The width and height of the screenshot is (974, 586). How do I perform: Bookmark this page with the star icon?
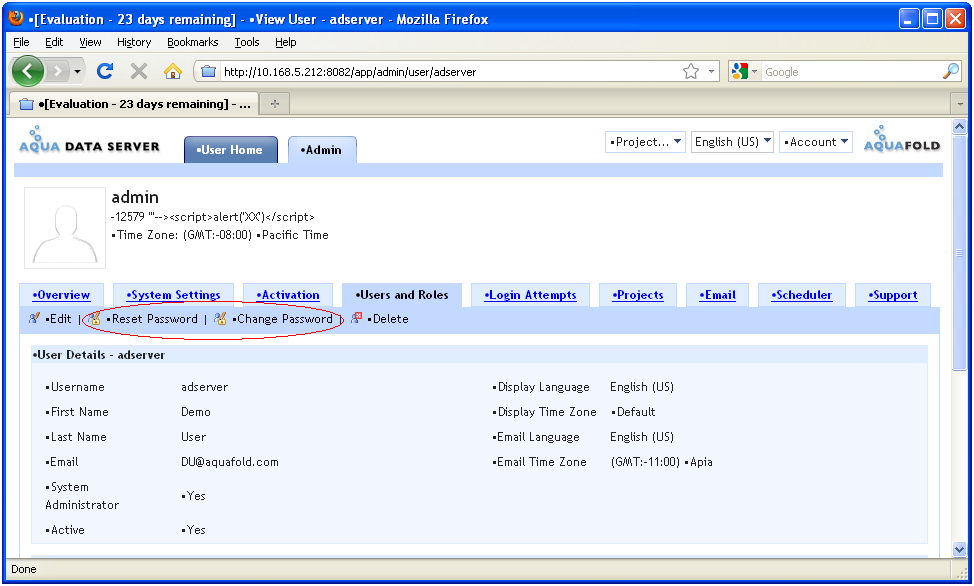(691, 71)
